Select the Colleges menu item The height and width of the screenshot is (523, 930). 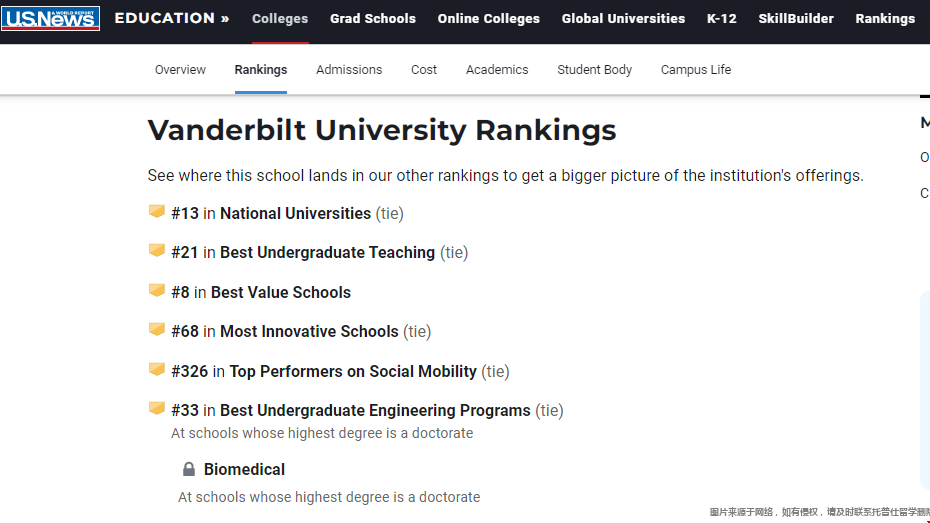pyautogui.click(x=280, y=19)
